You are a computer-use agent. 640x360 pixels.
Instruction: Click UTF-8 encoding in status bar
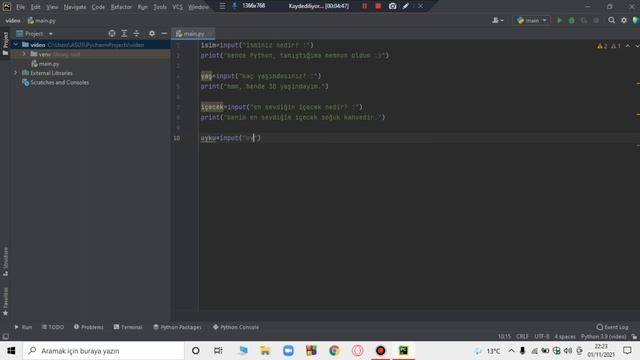pyautogui.click(x=542, y=336)
